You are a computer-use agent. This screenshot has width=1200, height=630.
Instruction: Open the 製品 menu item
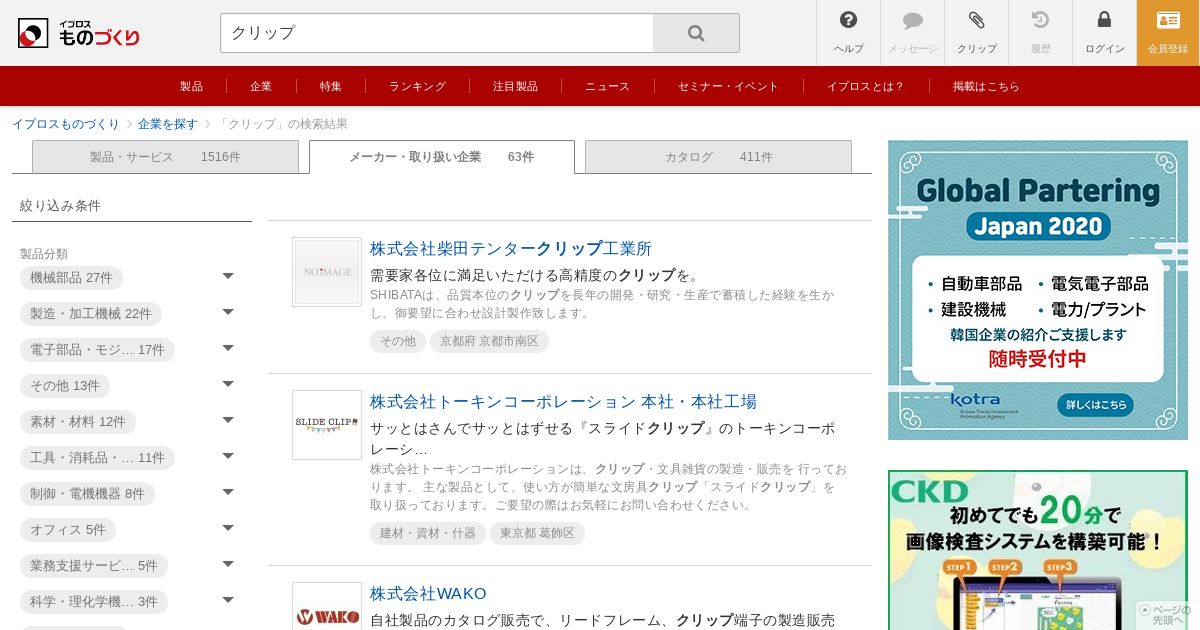click(x=191, y=86)
